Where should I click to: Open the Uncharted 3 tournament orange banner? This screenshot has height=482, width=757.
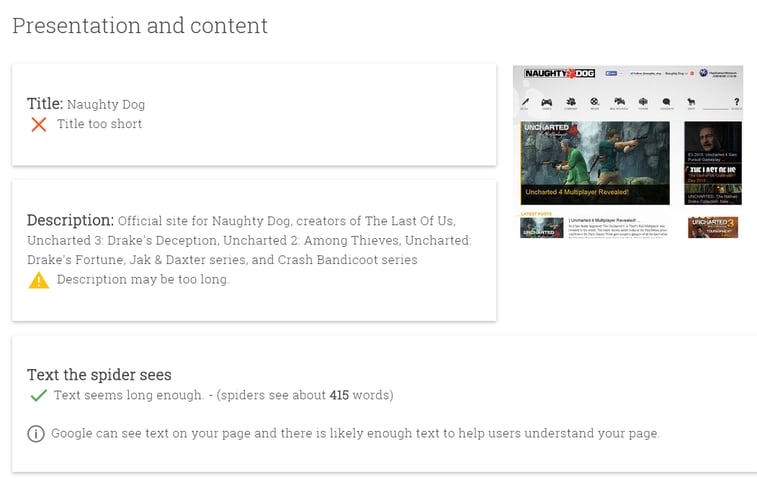coord(713,227)
